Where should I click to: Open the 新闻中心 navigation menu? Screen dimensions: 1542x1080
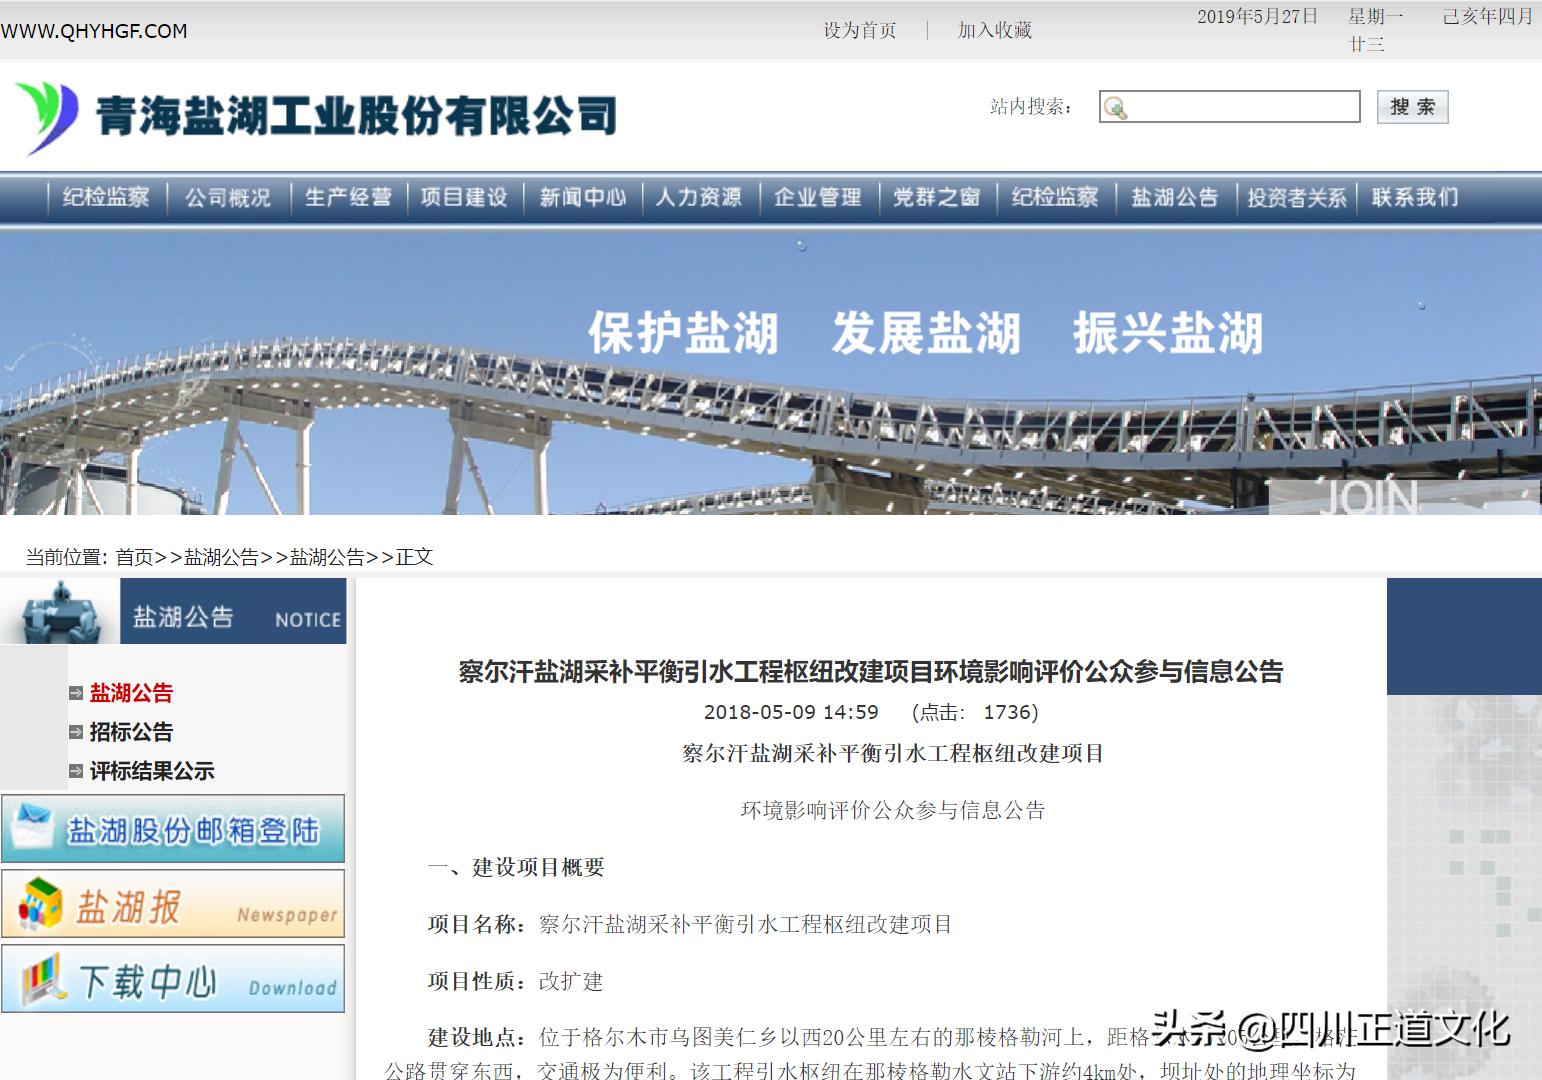582,197
